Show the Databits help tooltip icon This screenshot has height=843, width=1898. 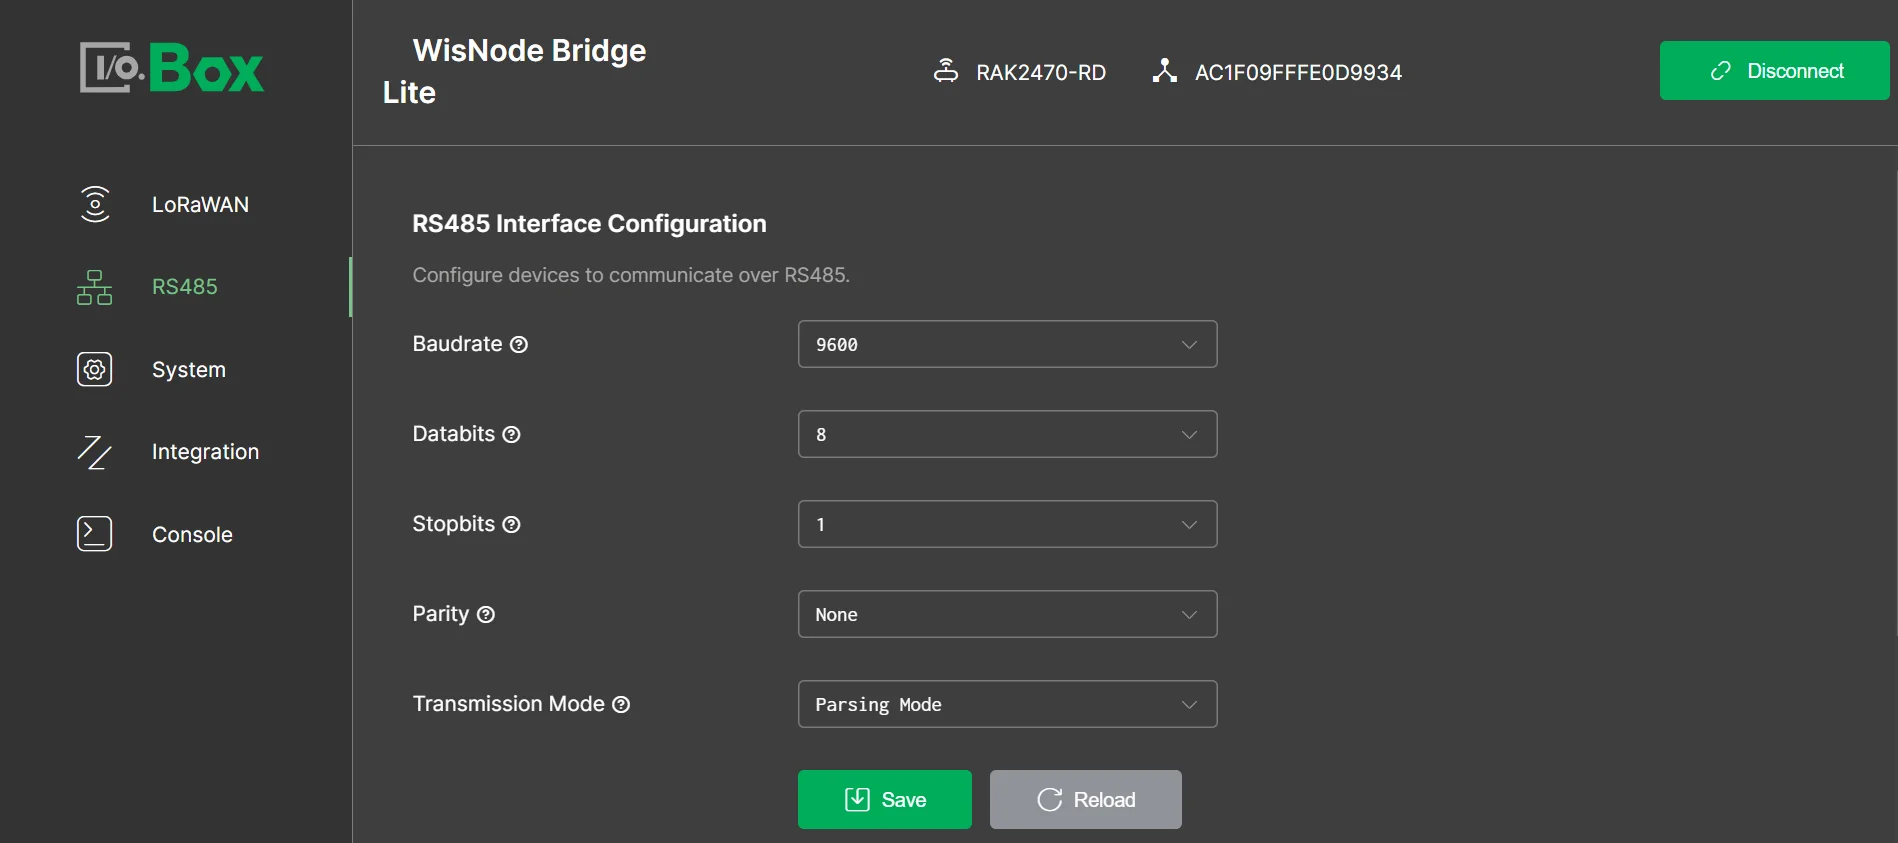click(512, 435)
